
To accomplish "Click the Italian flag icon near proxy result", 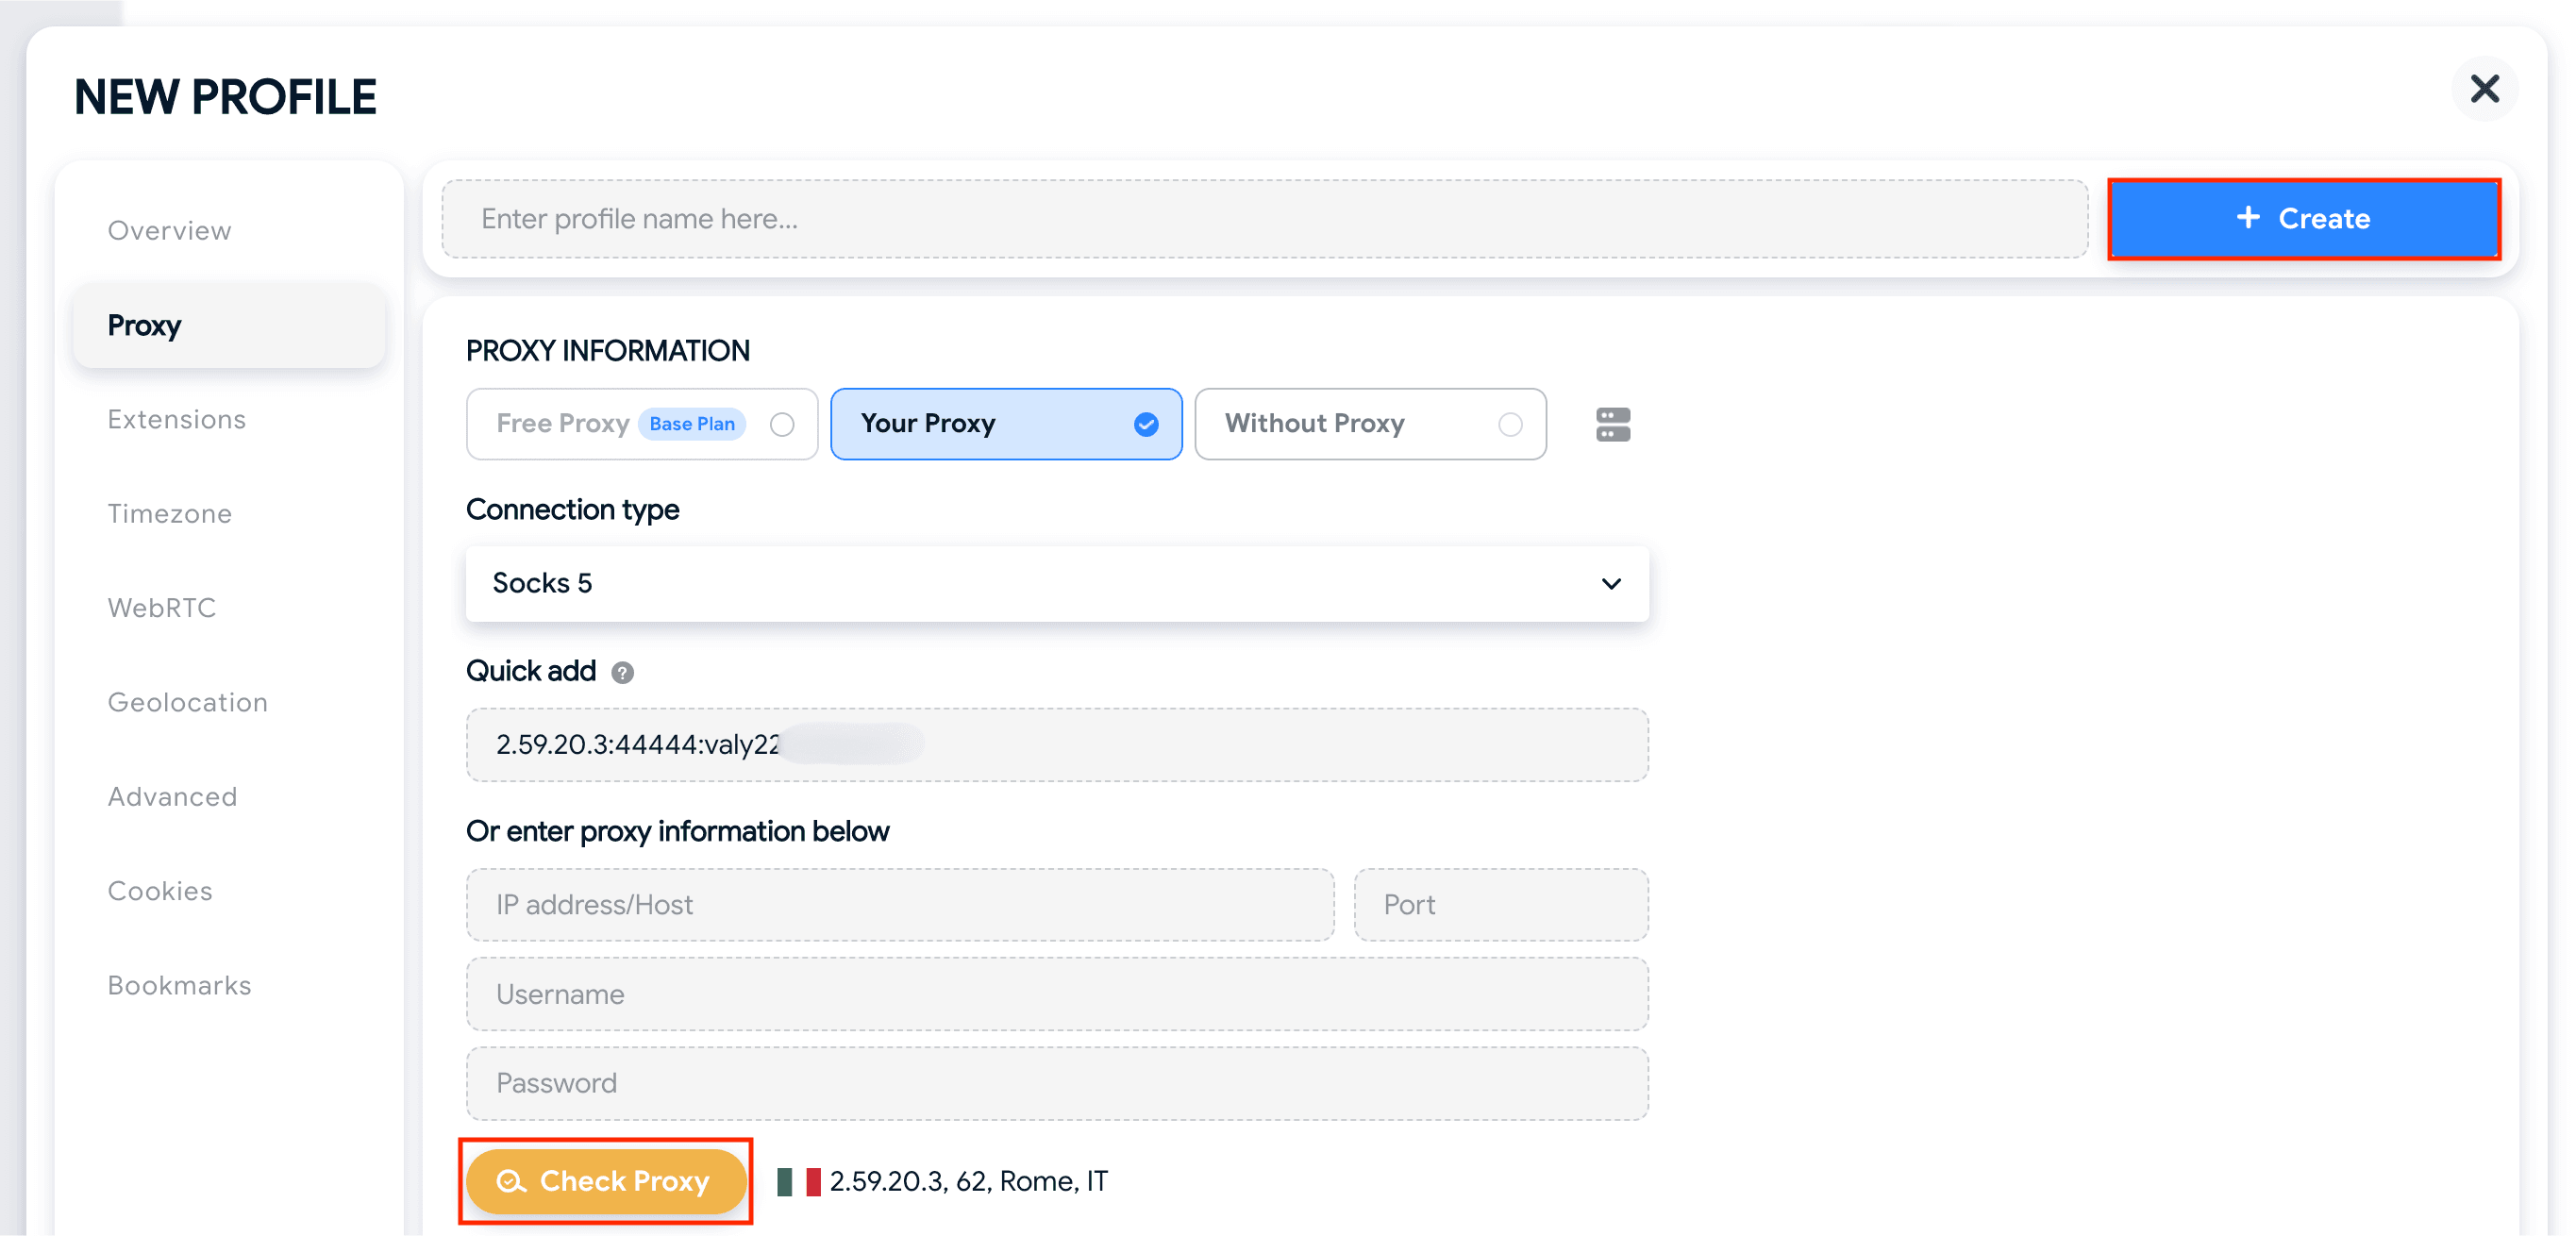I will 798,1181.
